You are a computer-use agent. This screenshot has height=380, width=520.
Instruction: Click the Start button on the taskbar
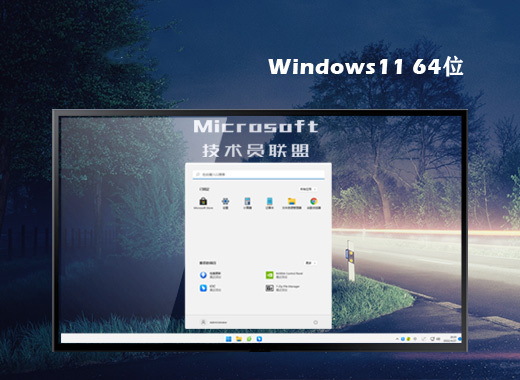229,339
